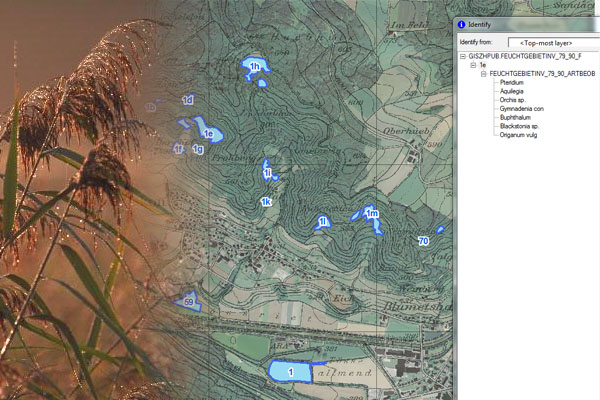The width and height of the screenshot is (600, 400).
Task: Click the 1k label on the map
Action: tap(266, 202)
